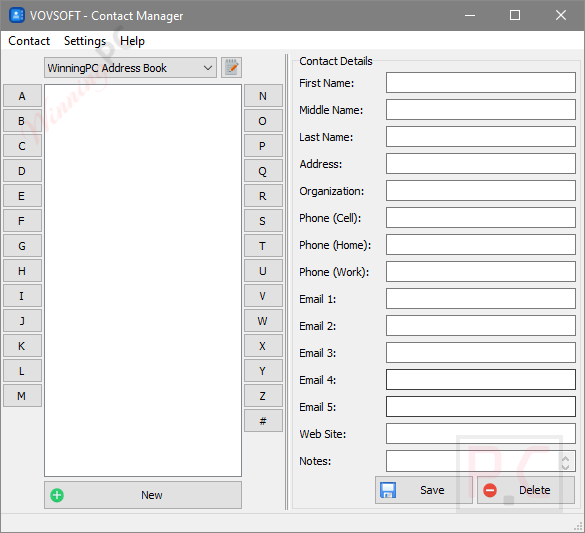Open the Help menu

[132, 41]
